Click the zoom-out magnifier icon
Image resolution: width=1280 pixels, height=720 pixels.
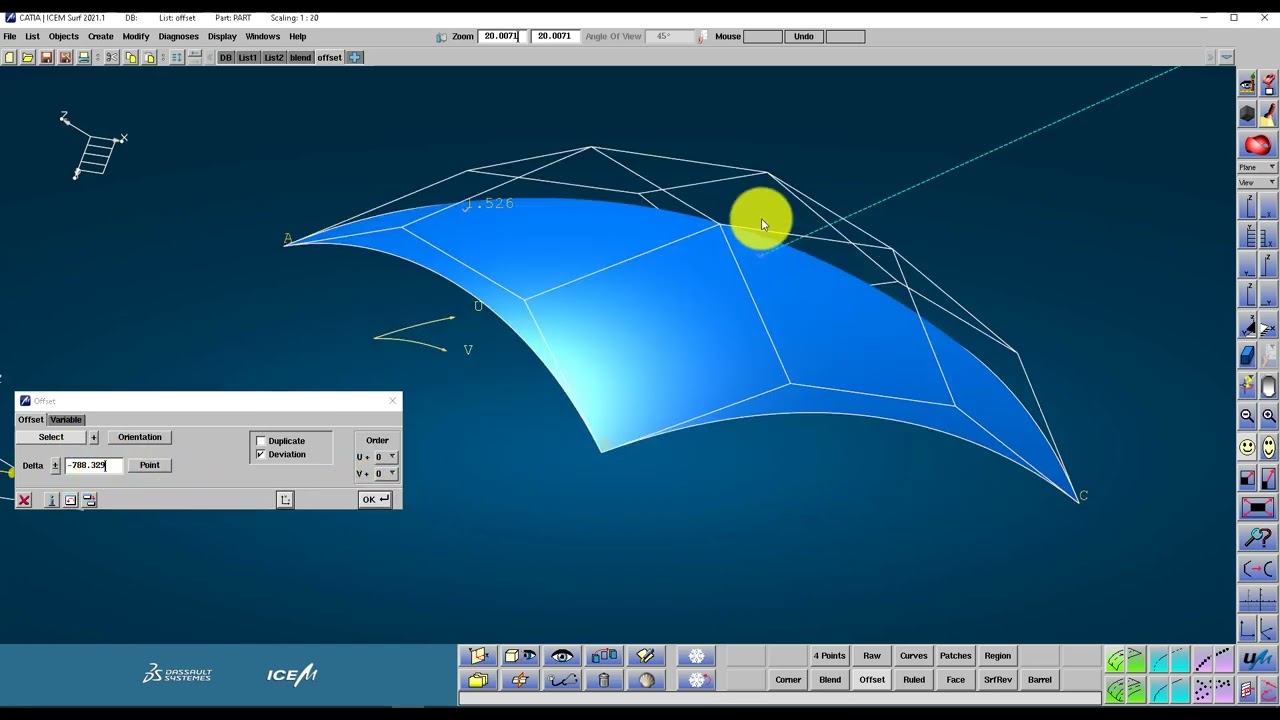[1247, 416]
